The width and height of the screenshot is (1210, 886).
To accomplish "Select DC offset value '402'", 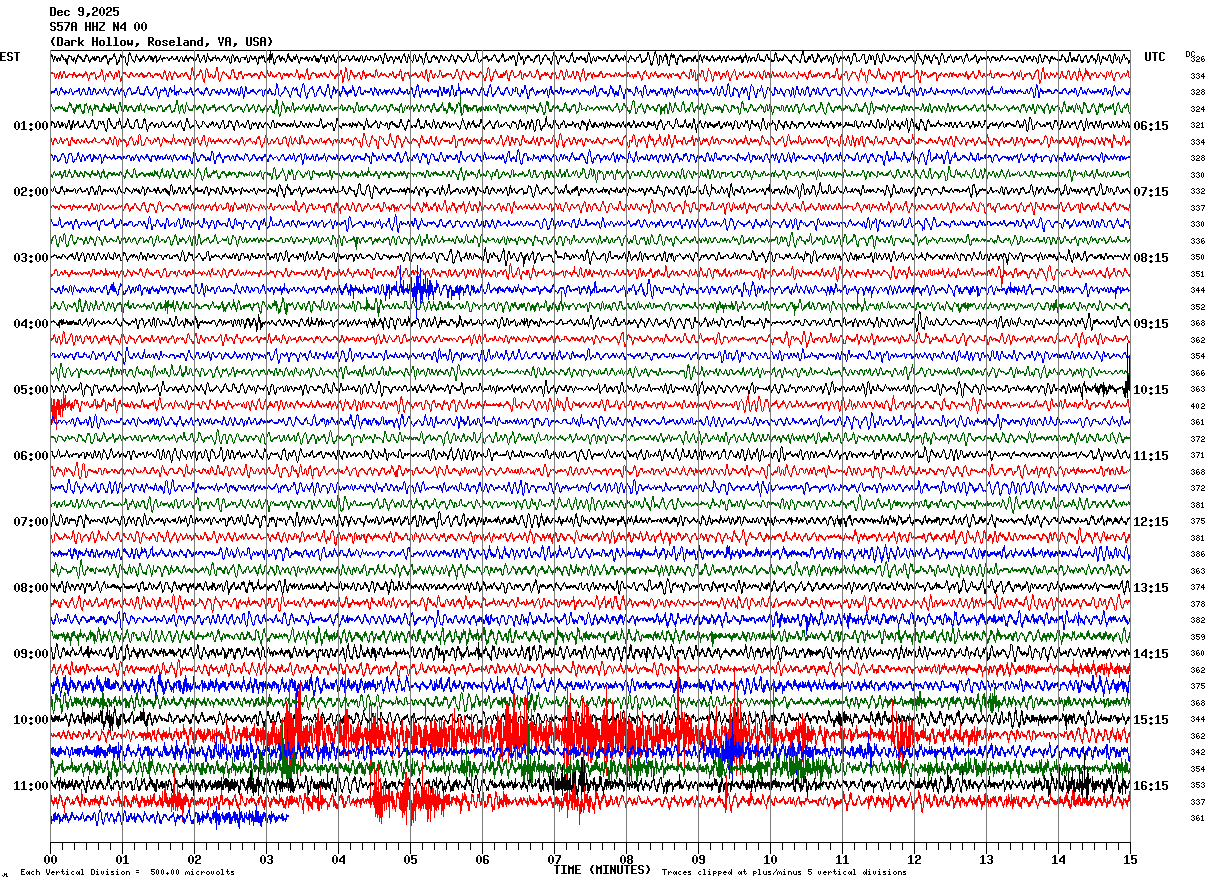I will coord(1197,406).
